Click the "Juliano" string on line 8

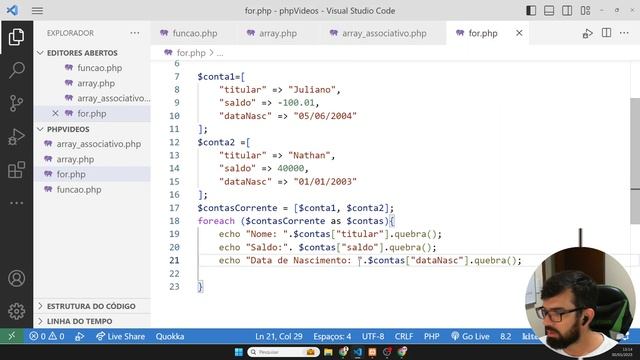pyautogui.click(x=311, y=90)
